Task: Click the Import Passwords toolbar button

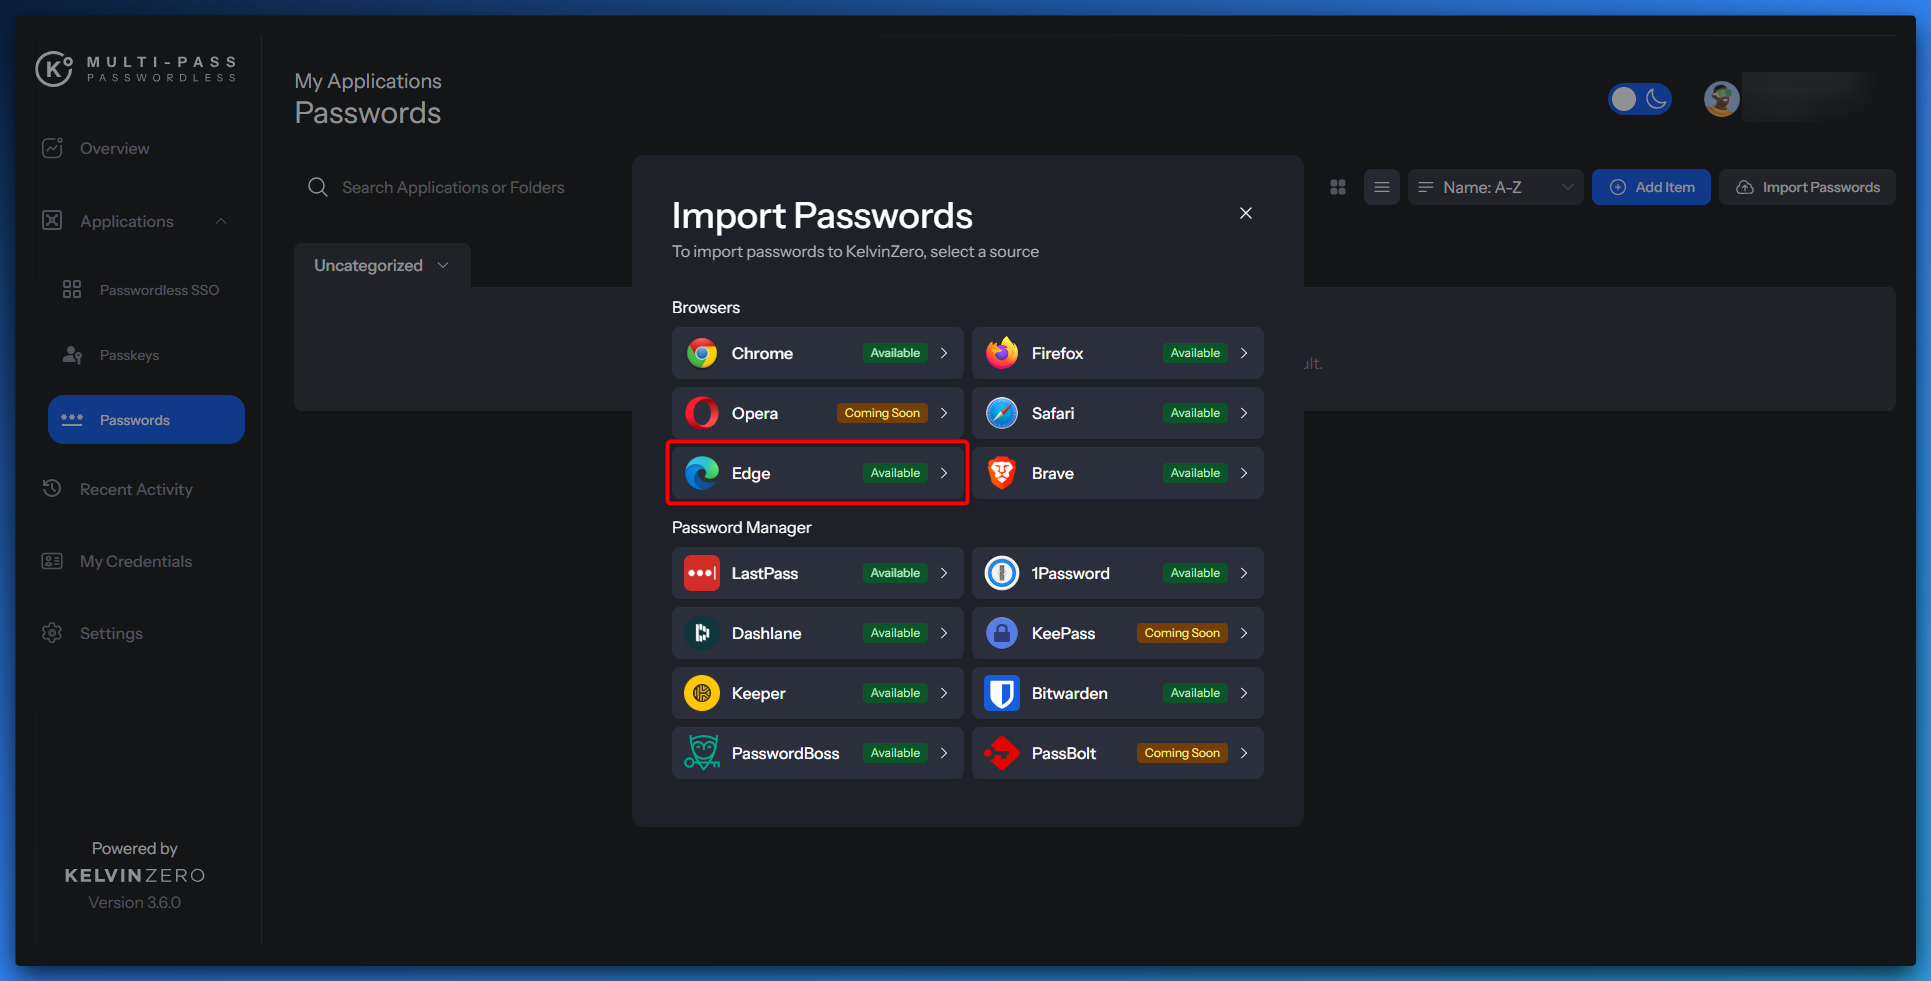Action: (x=1807, y=187)
